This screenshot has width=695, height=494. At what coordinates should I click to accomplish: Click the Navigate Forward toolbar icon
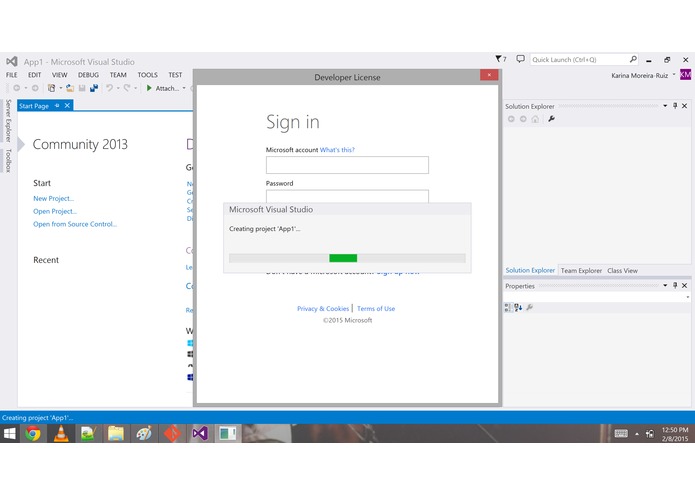pyautogui.click(x=35, y=88)
